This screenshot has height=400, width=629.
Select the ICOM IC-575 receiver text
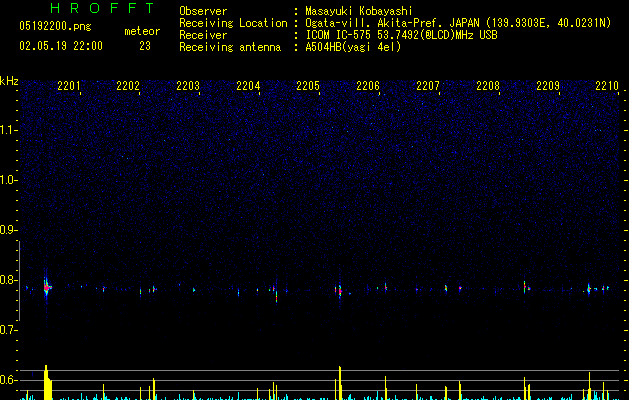[401, 35]
